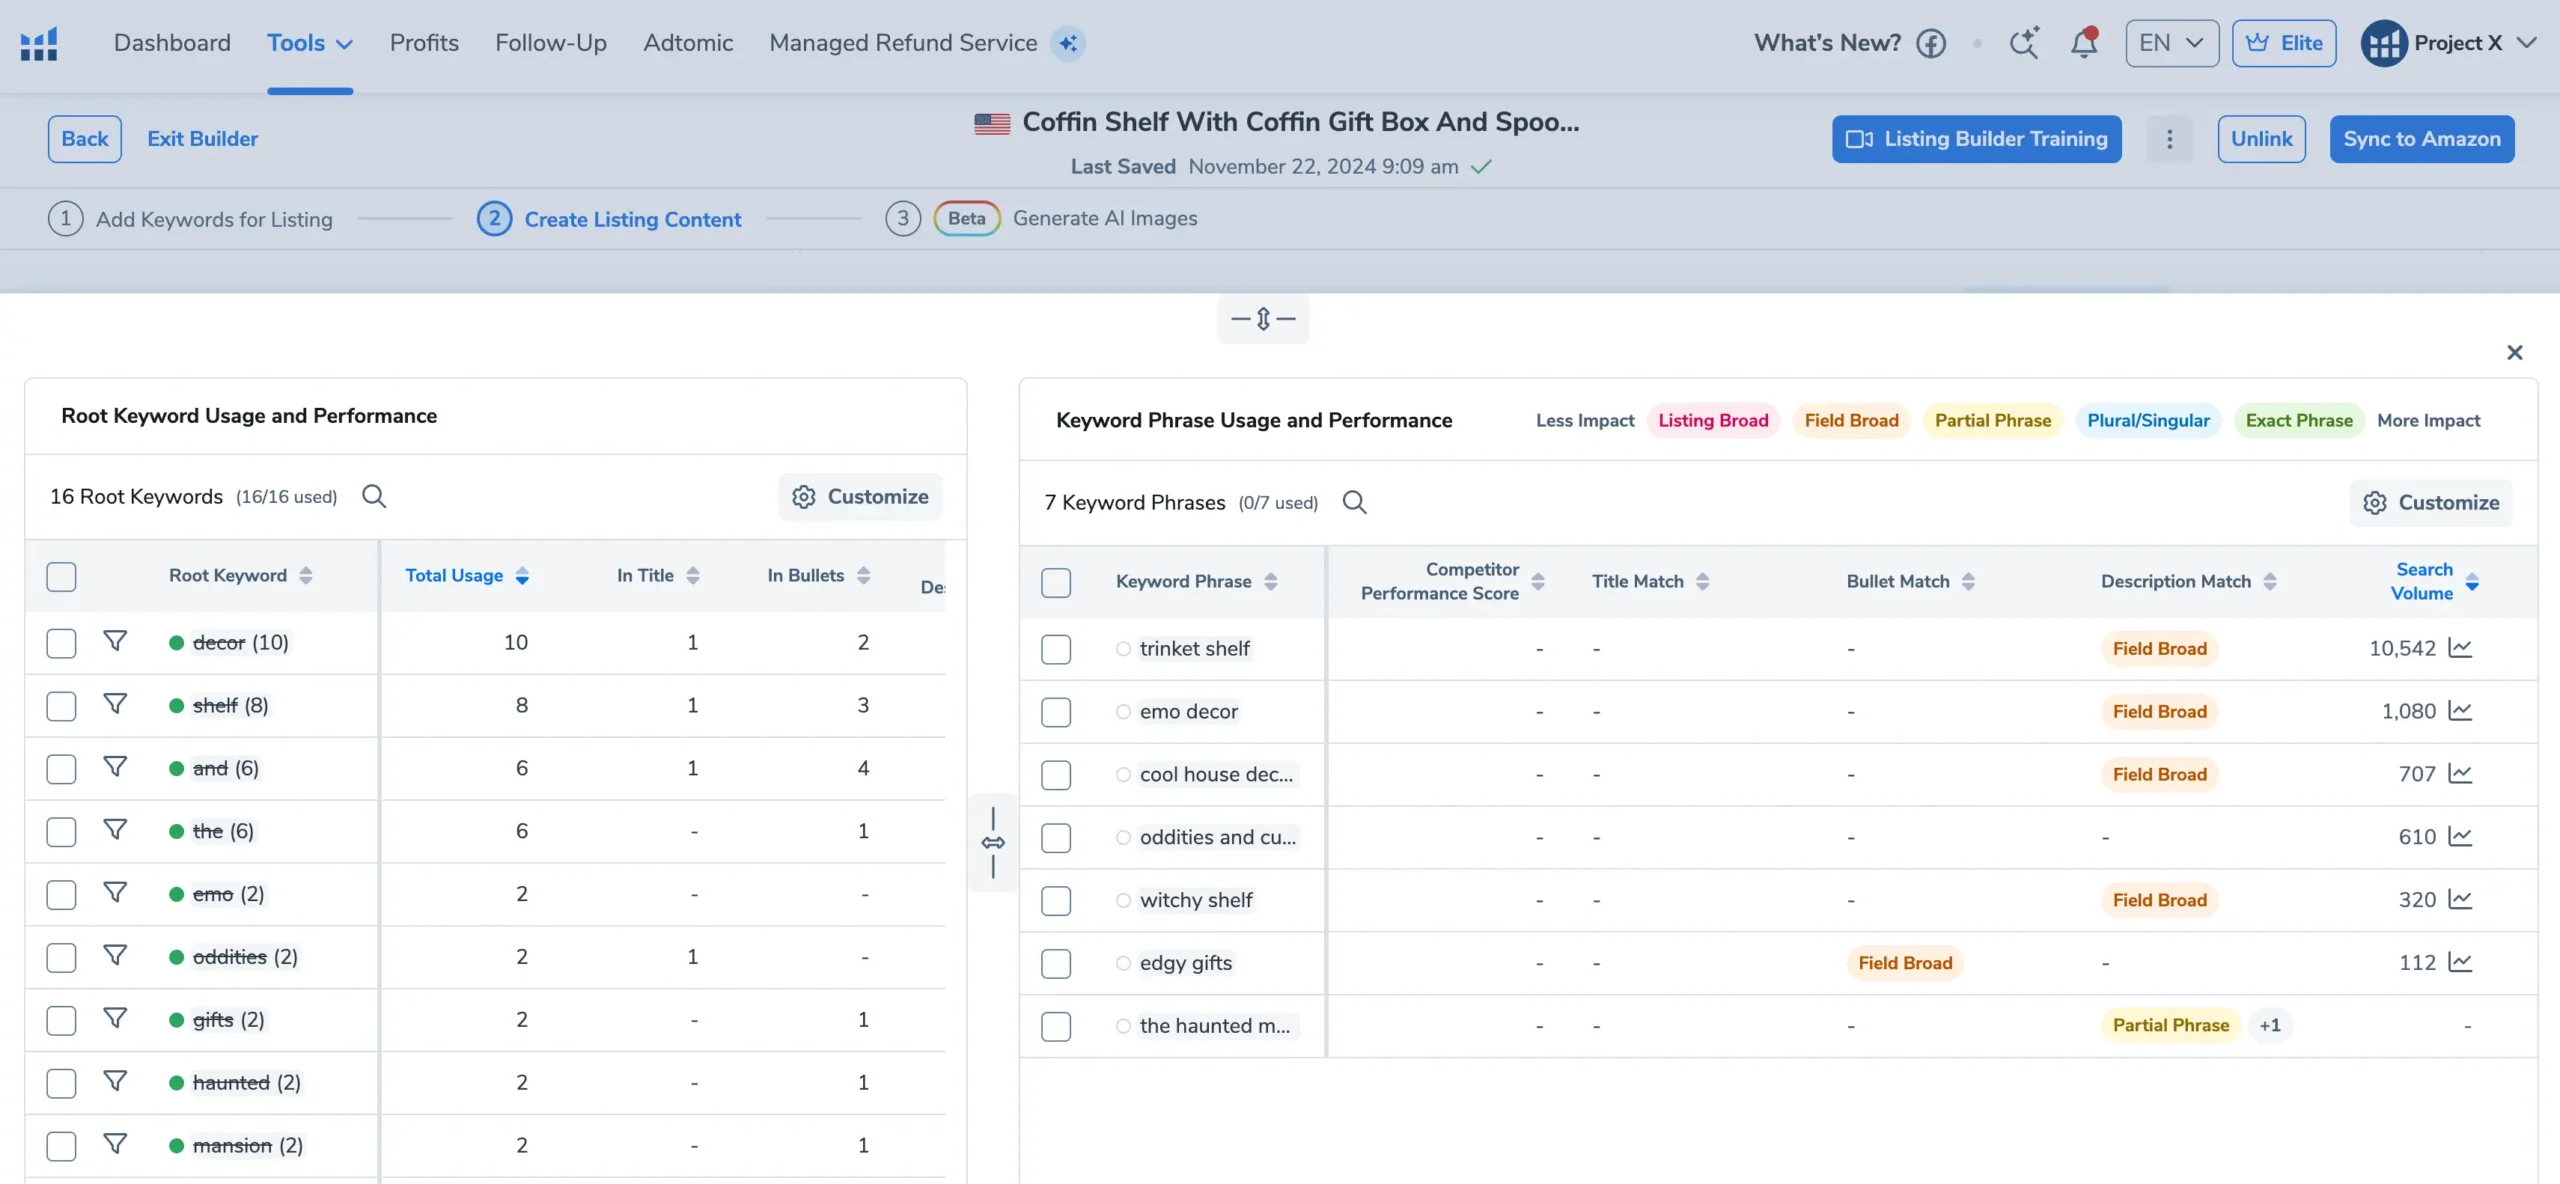Screen dimensions: 2560x1184
Task: Click the three-dot more options menu icon
Action: [x=2170, y=139]
